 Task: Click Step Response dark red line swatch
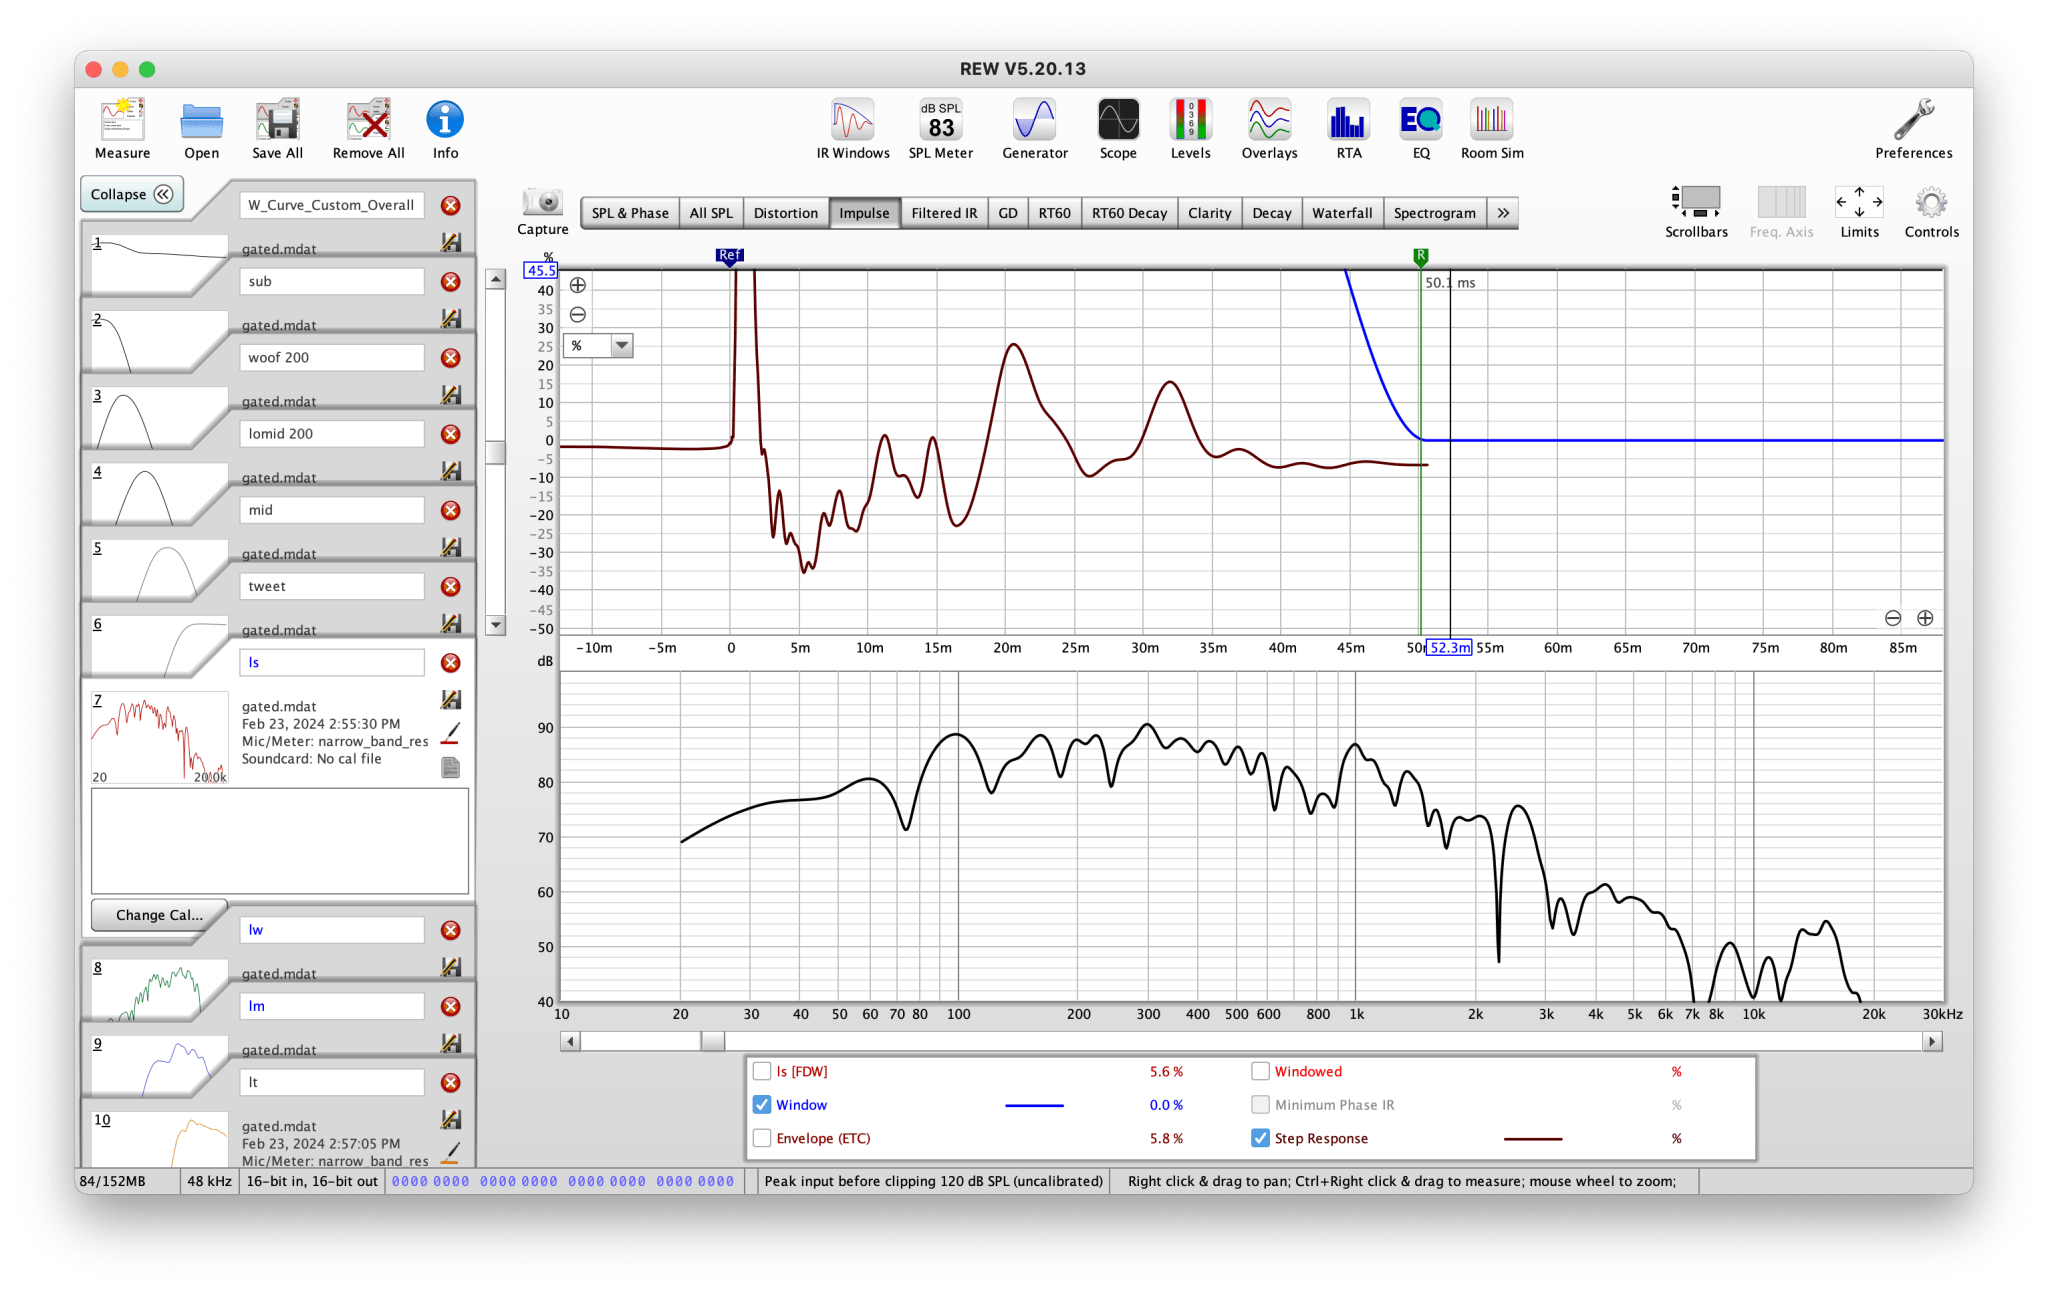point(1532,1139)
